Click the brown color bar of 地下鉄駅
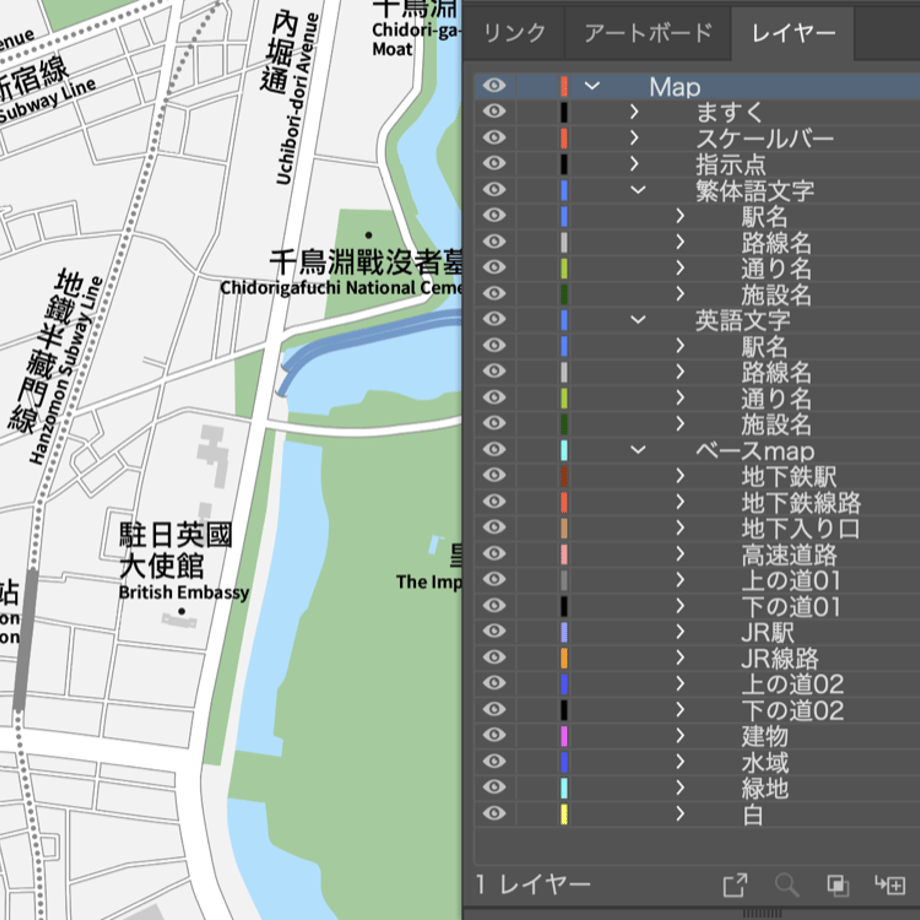 pyautogui.click(x=564, y=476)
